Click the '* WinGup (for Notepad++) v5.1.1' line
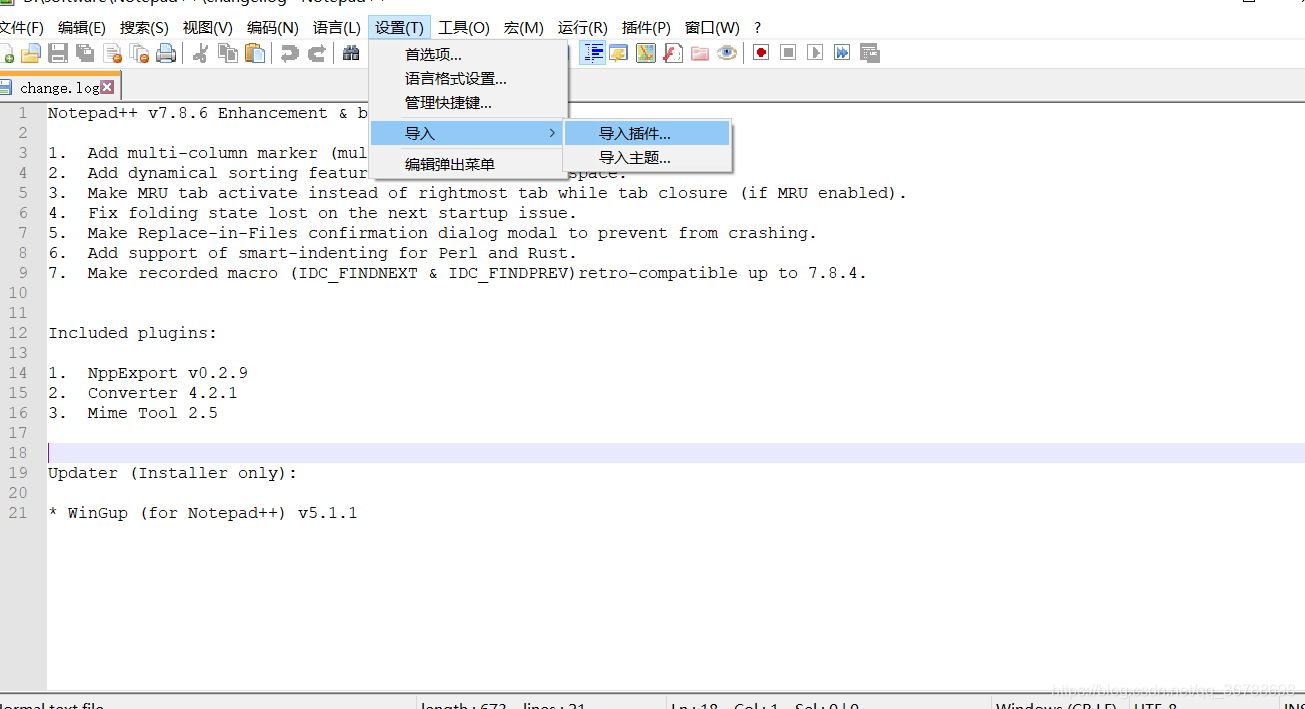Viewport: 1305px width, 709px height. 203,513
